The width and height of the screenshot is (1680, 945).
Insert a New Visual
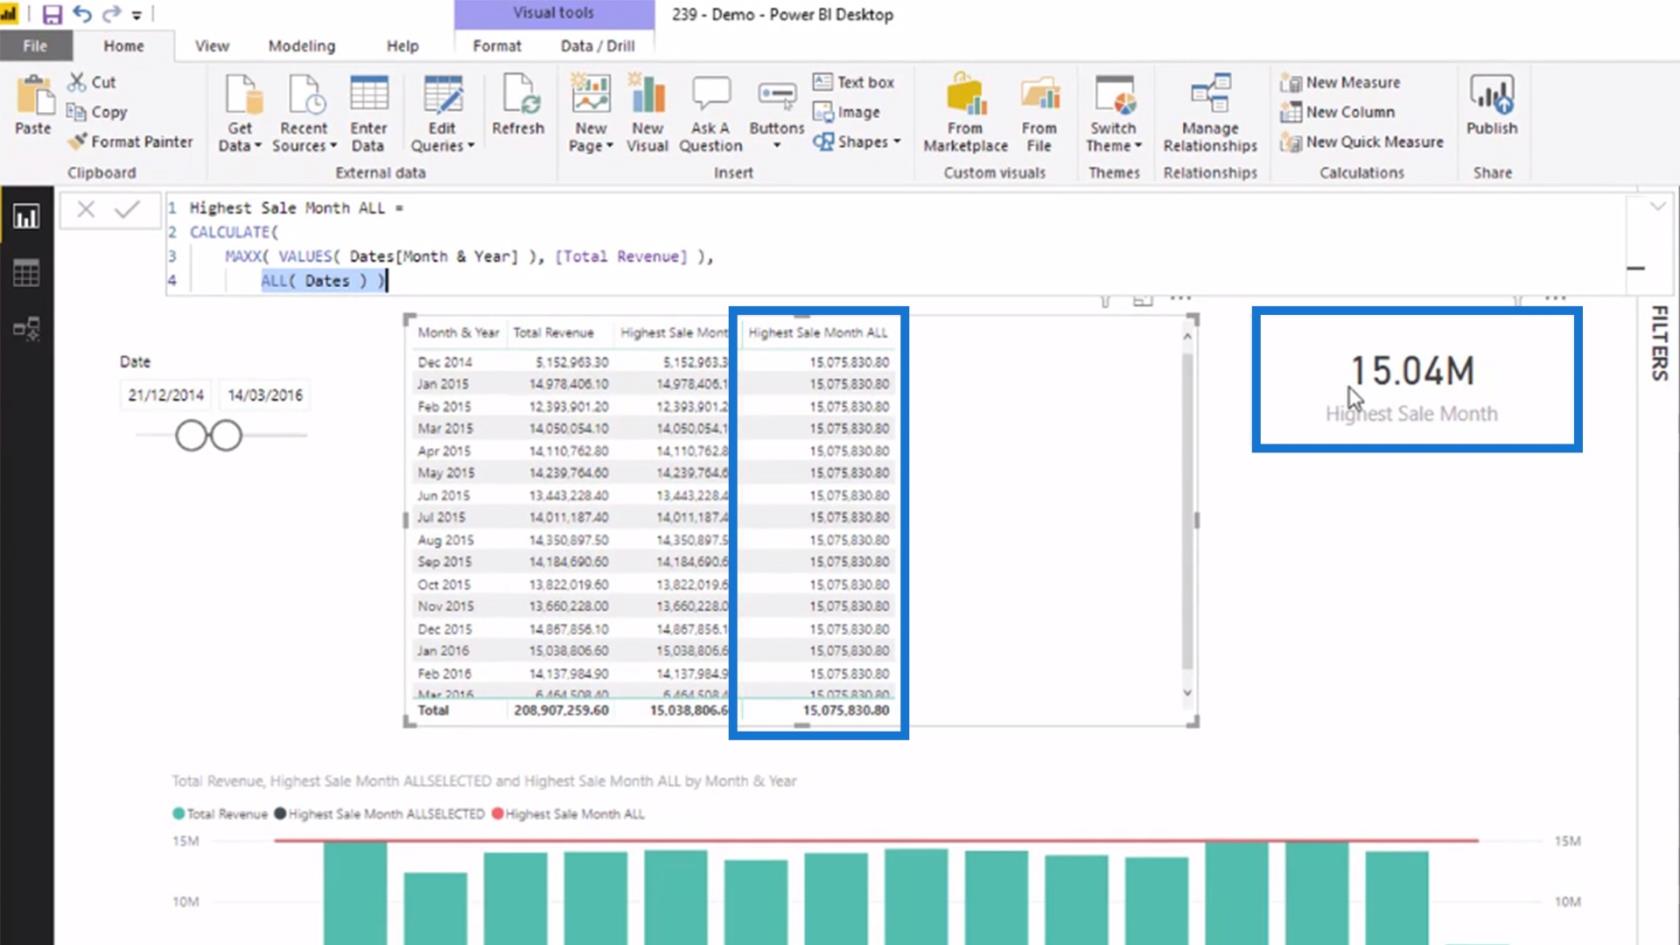click(647, 113)
